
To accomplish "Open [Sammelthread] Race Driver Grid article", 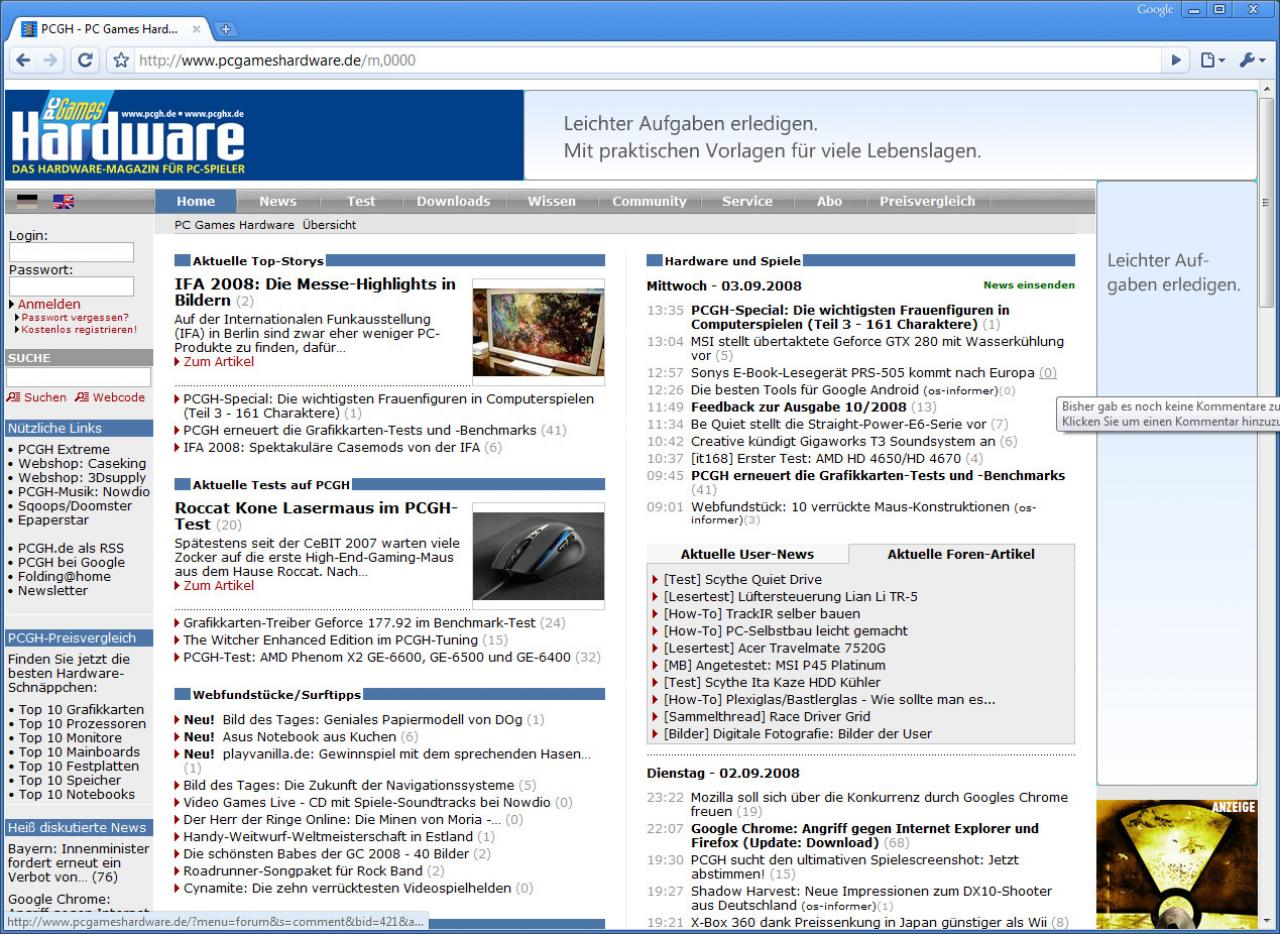I will click(766, 716).
